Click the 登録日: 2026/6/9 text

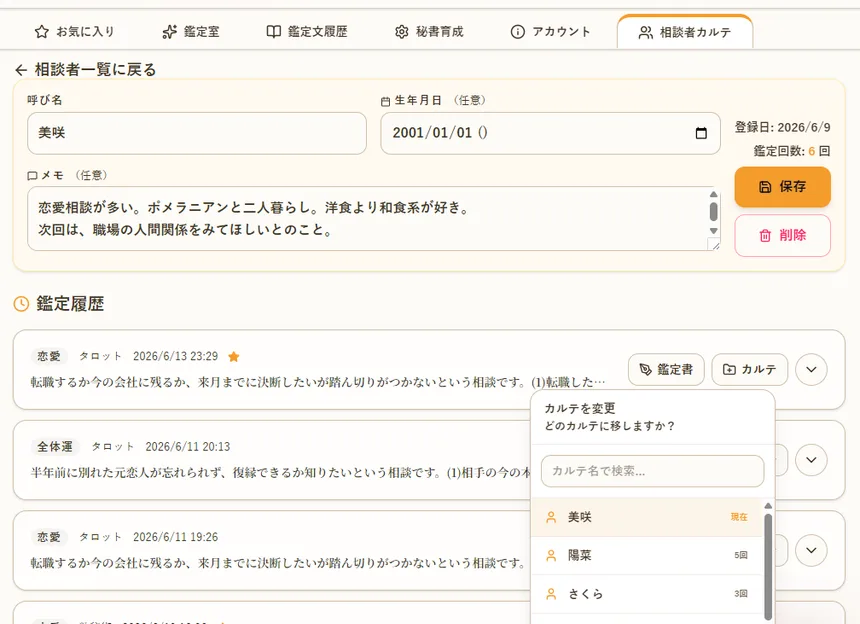(x=783, y=128)
